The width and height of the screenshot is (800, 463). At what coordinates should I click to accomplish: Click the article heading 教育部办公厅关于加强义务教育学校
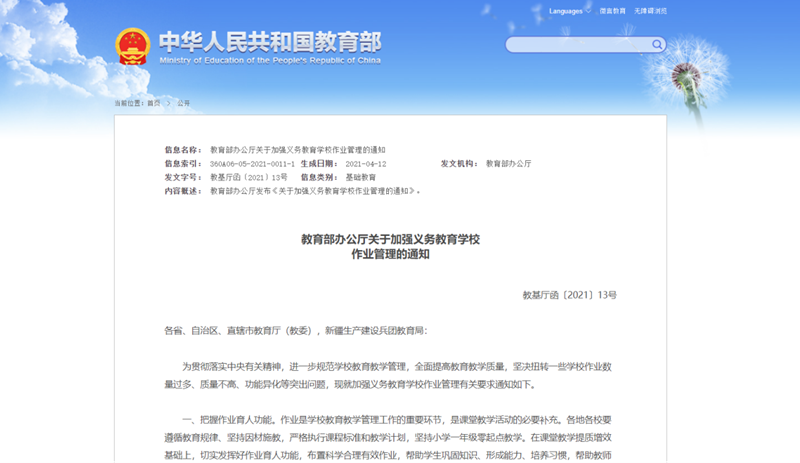(390, 239)
